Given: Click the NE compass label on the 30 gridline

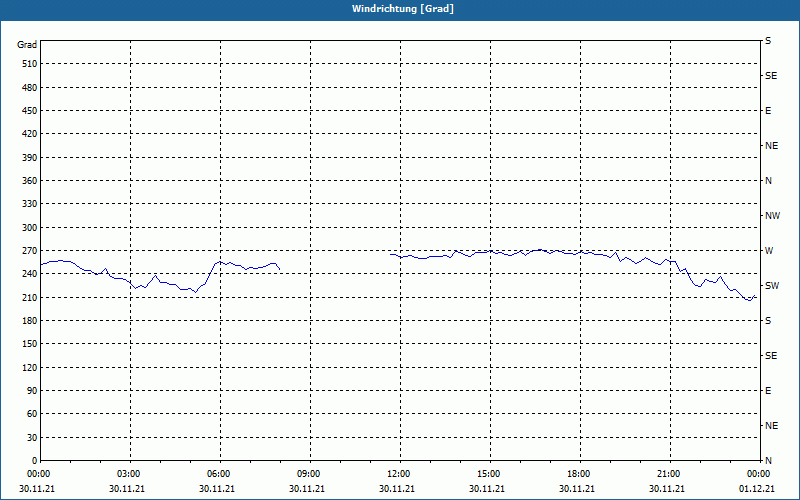Looking at the screenshot, I should (x=771, y=426).
